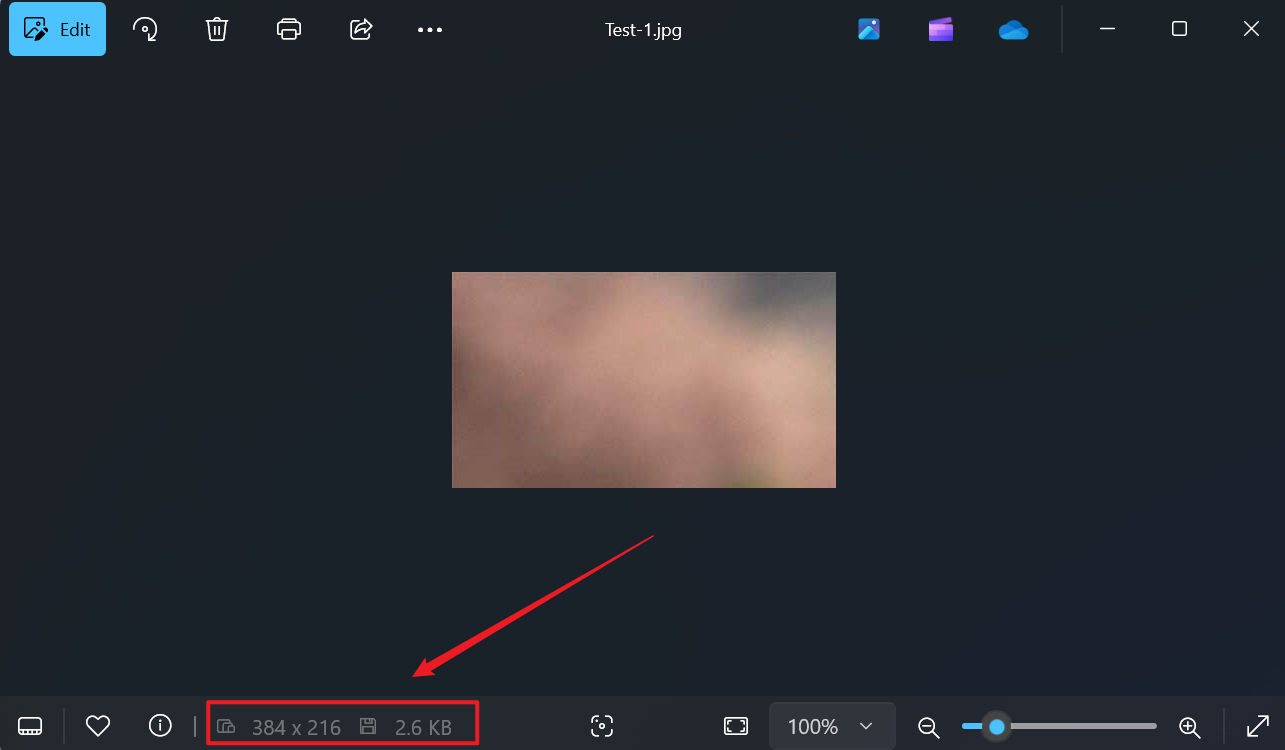
Task: Fit the image to the window
Action: tap(735, 726)
